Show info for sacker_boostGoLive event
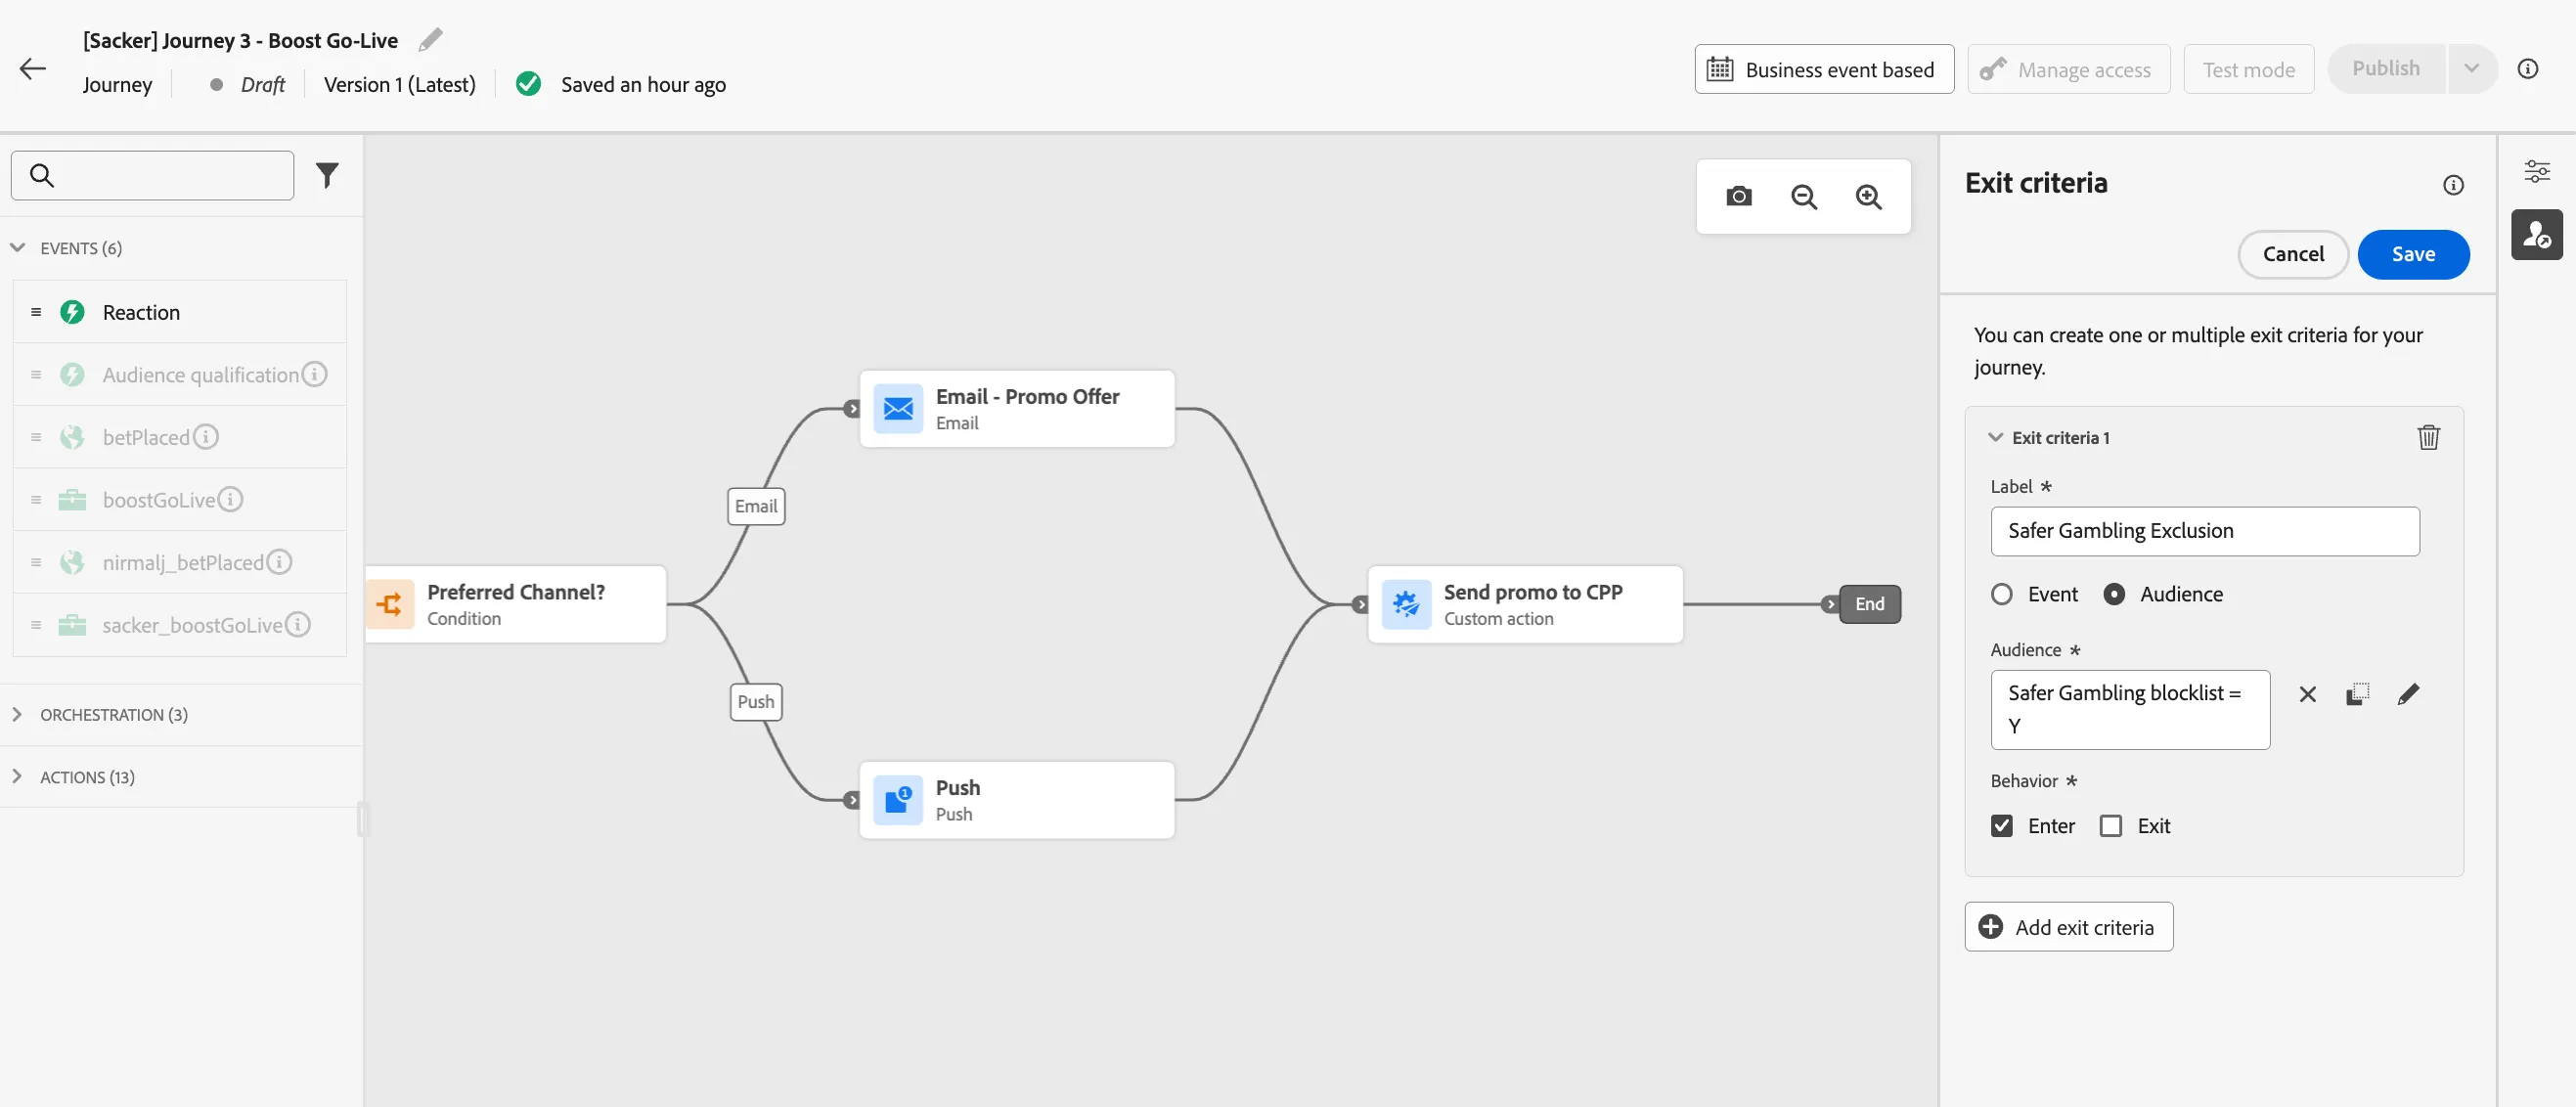This screenshot has height=1107, width=2576. tap(297, 624)
